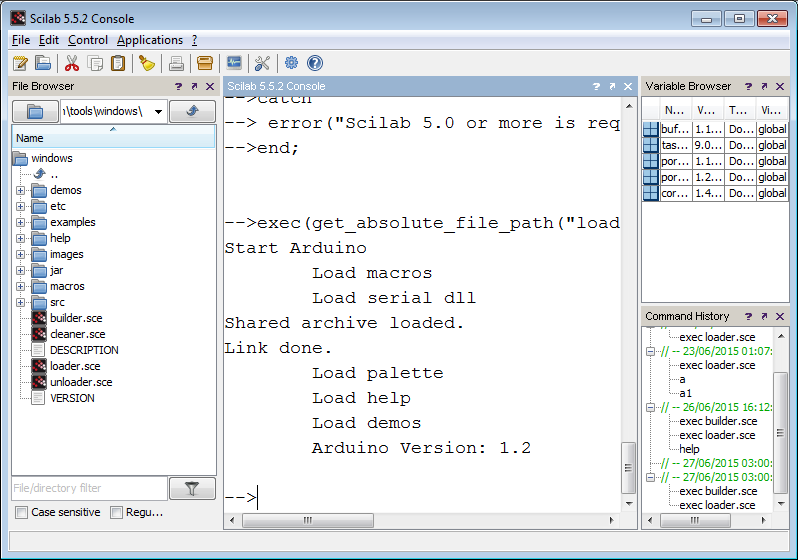Expand the demos folder tree node
This screenshot has height=560, width=798.
tap(20, 190)
